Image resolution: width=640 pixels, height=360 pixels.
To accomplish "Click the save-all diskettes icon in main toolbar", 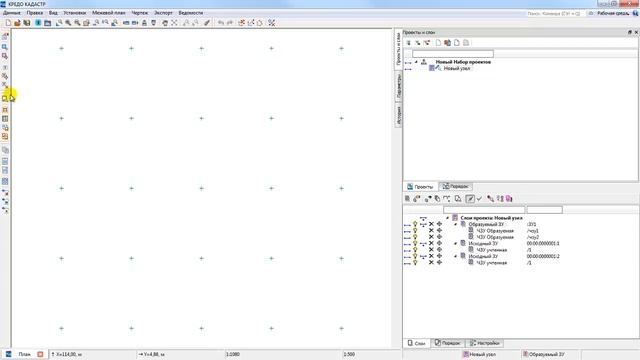I will point(27,23).
